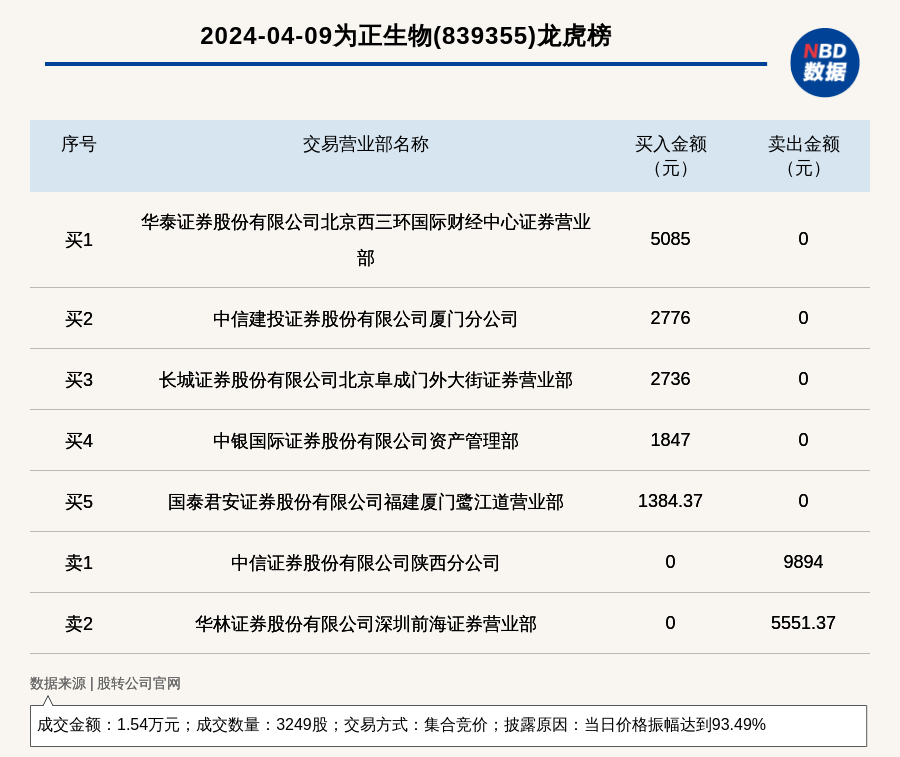
Task: Select the 华泰证券北京西三环 branch name
Action: (x=366, y=240)
